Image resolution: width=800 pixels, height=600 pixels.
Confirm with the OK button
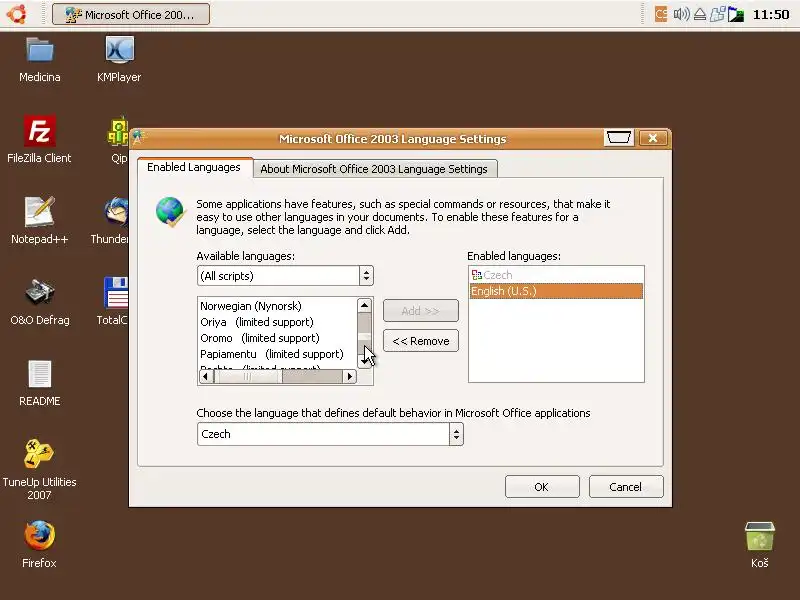[542, 487]
